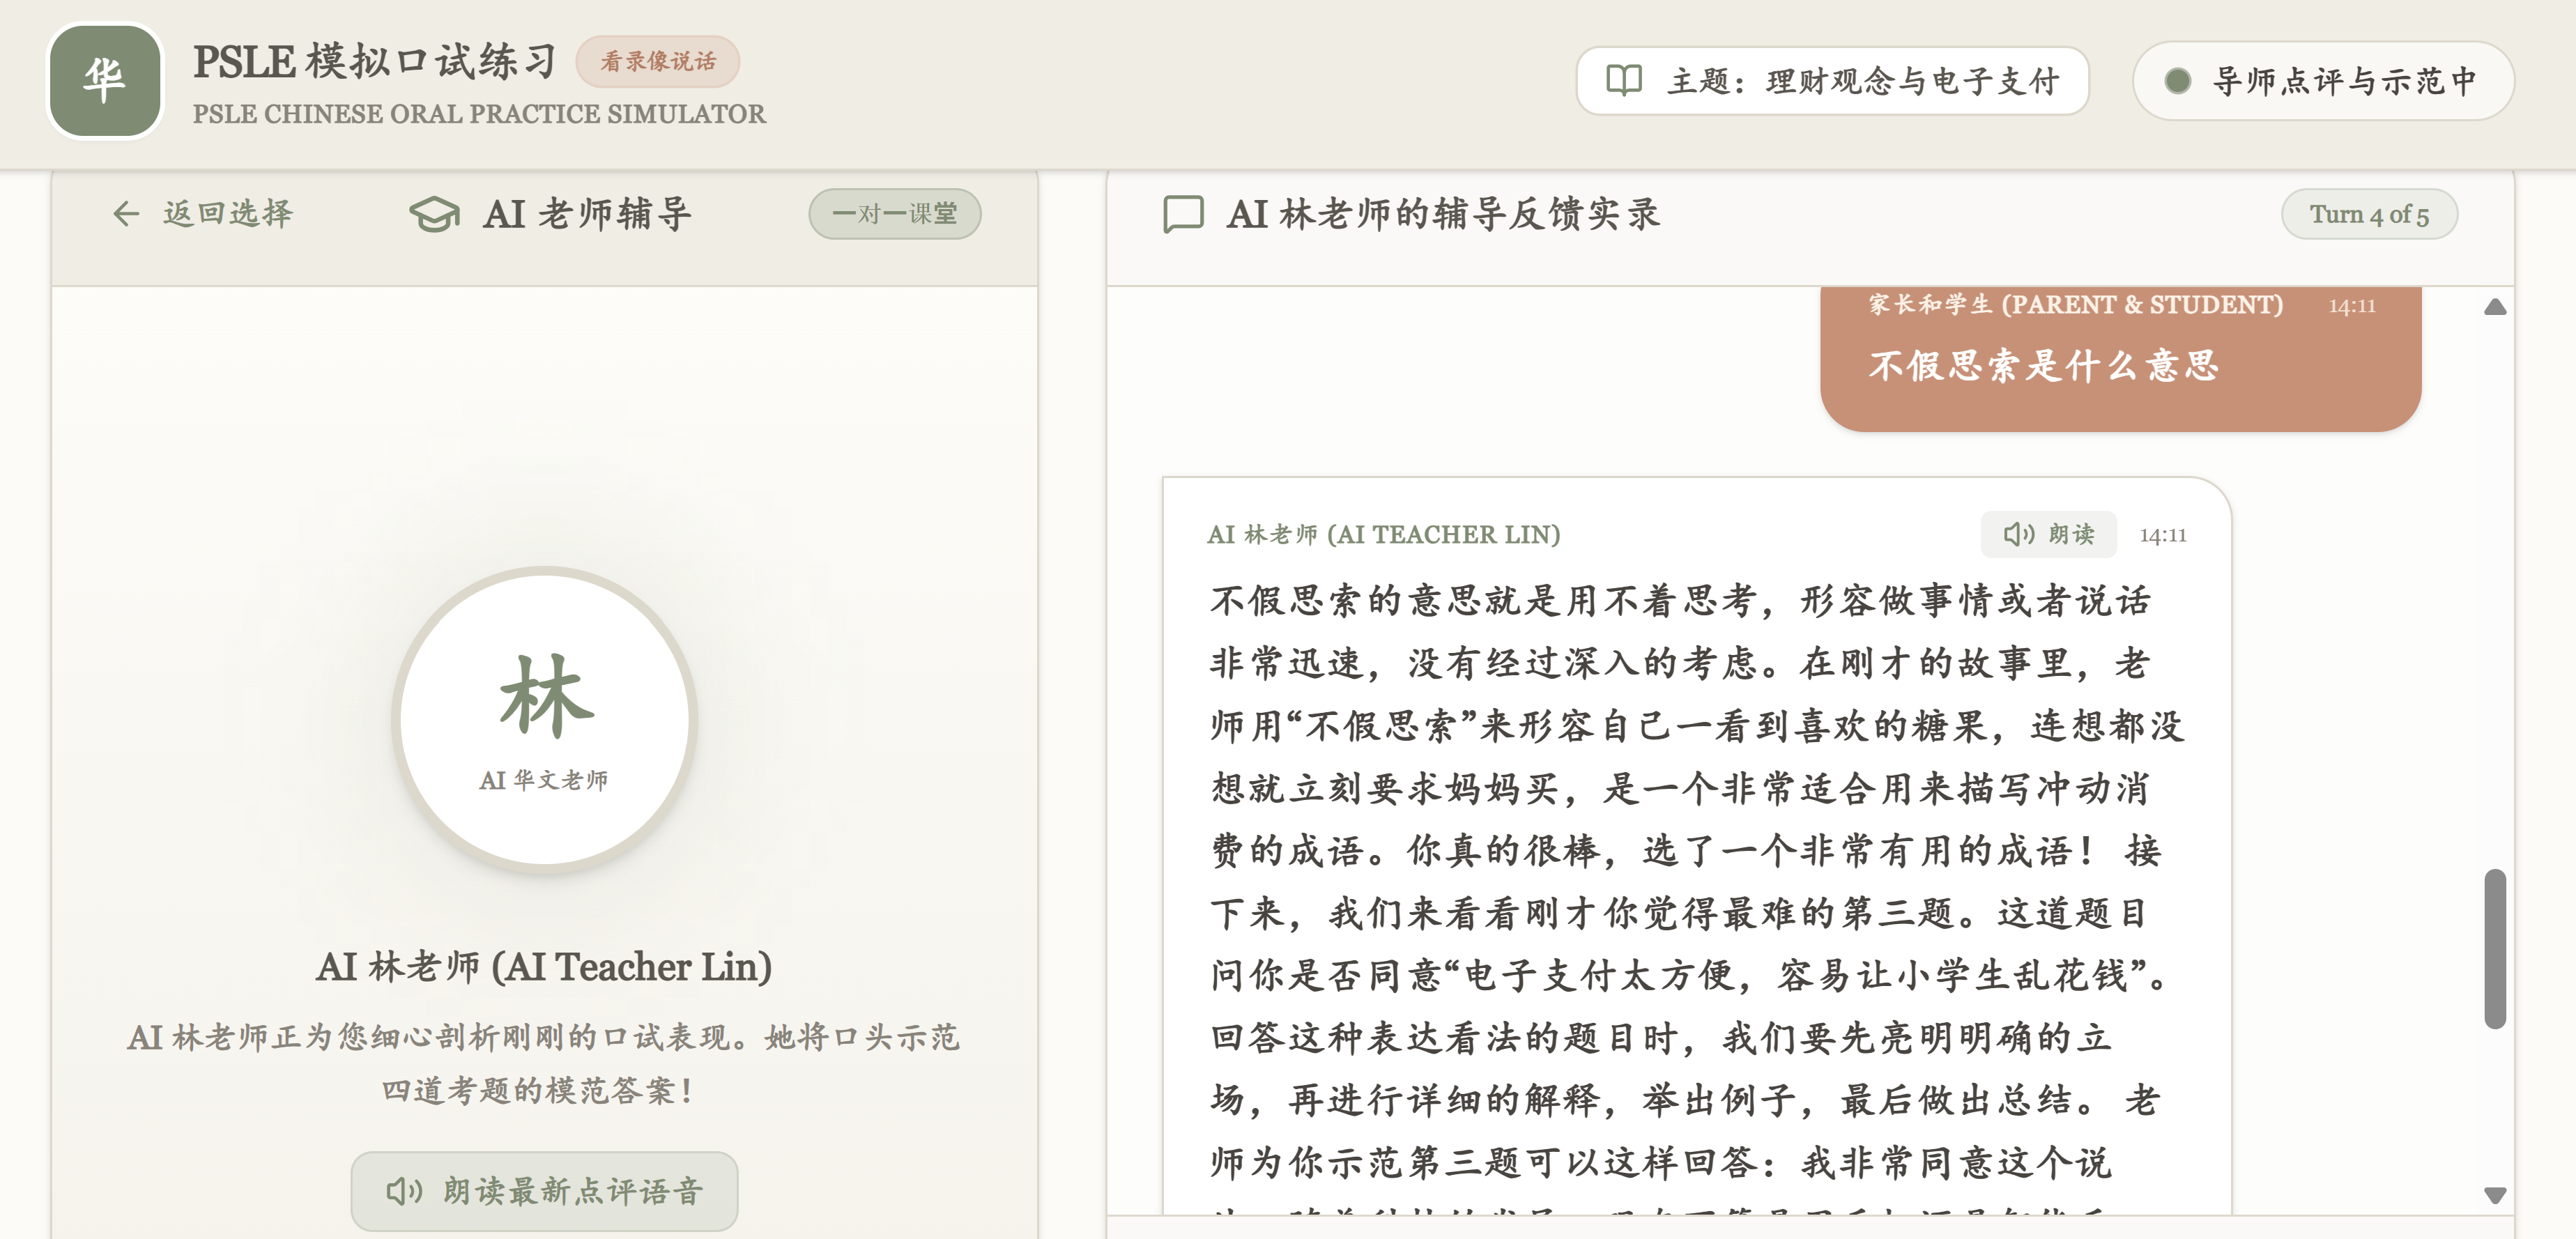Click the 导师点评与示范中 status pill

[x=2323, y=80]
